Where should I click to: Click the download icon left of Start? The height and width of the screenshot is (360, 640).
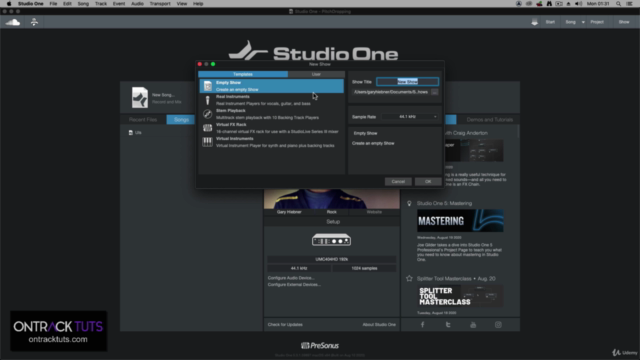click(534, 22)
